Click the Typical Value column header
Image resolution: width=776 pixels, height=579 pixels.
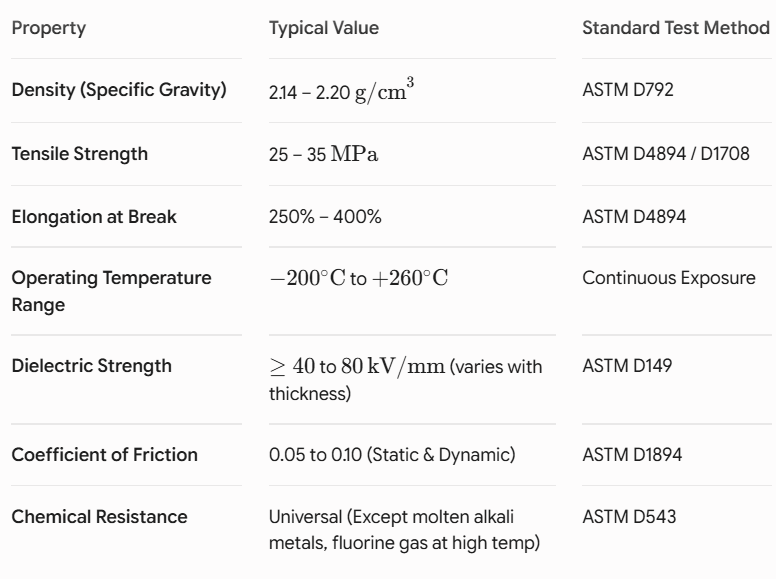pos(324,28)
